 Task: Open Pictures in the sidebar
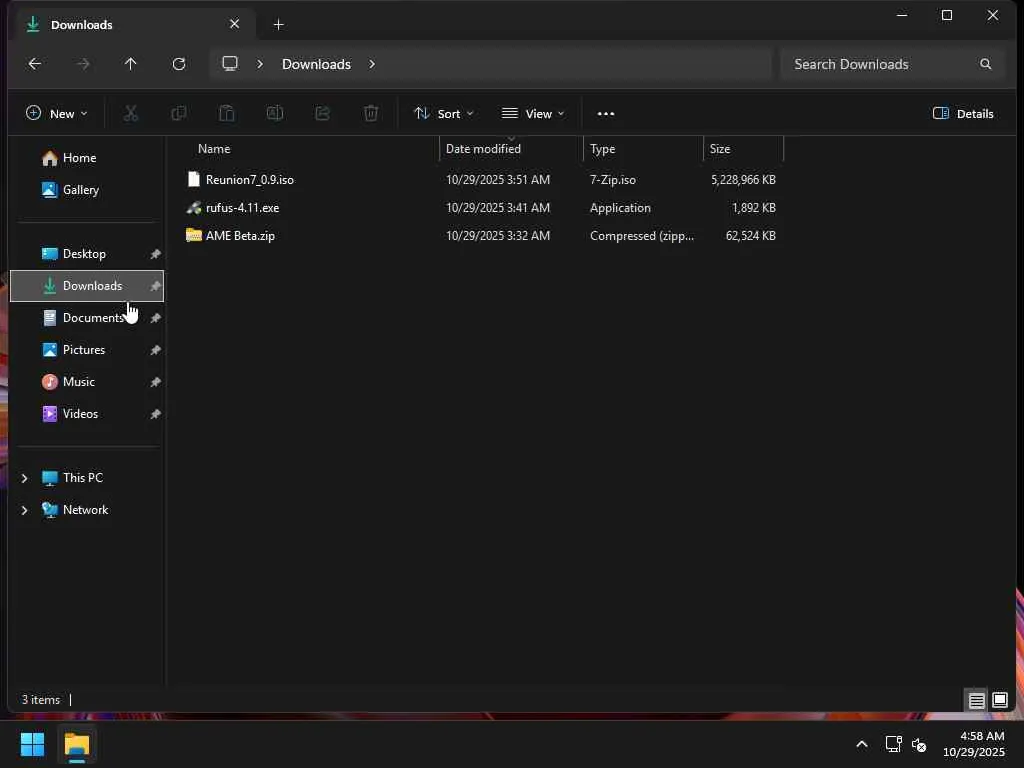(86, 350)
